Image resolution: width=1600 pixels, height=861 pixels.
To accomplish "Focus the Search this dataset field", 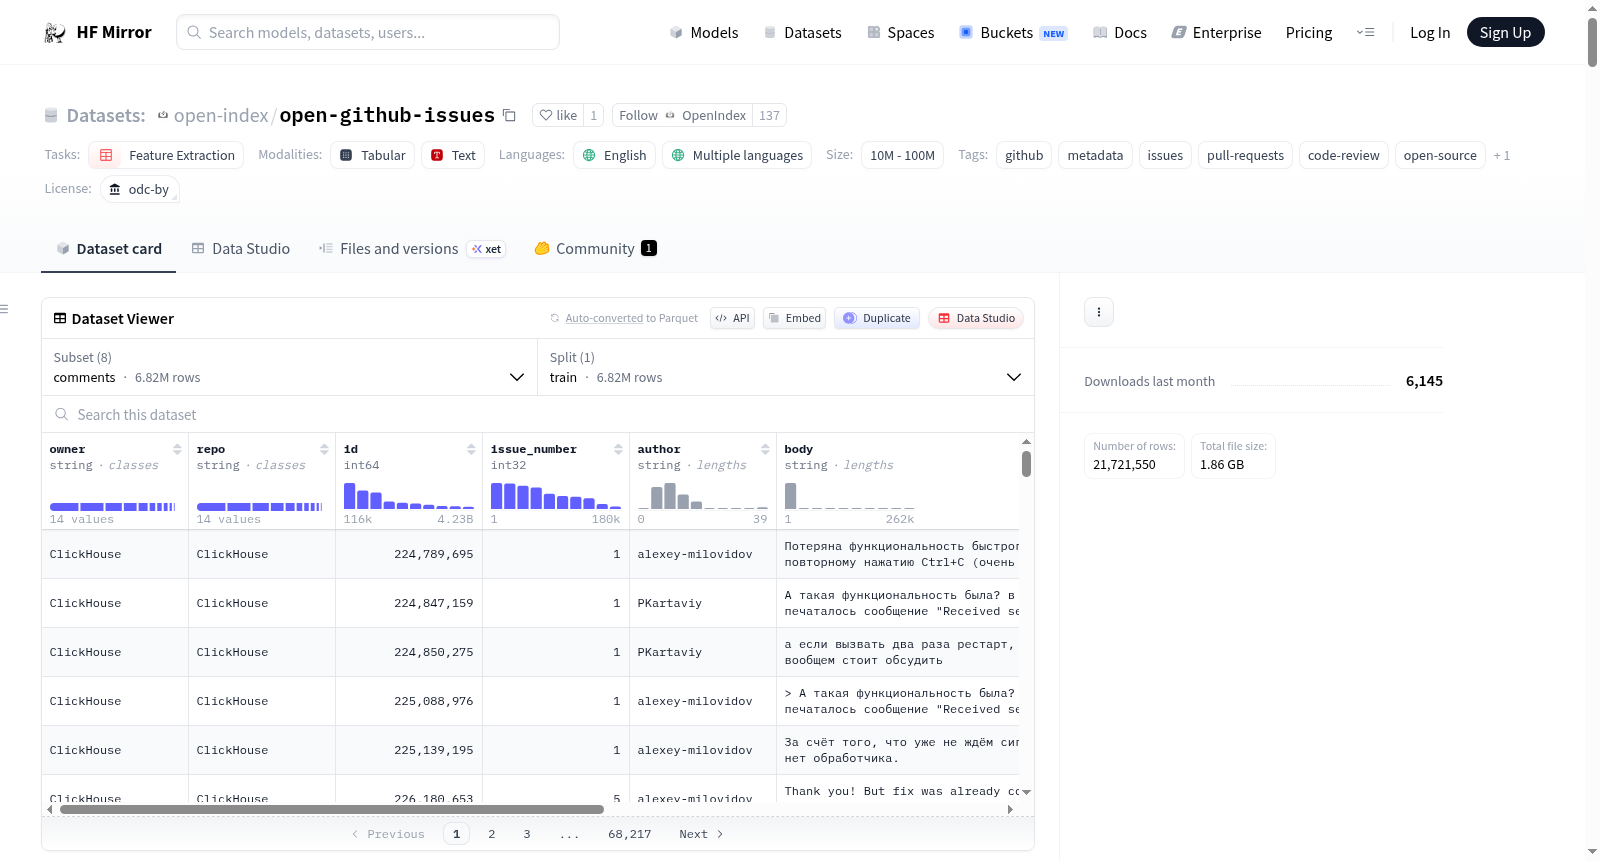I will click(538, 415).
